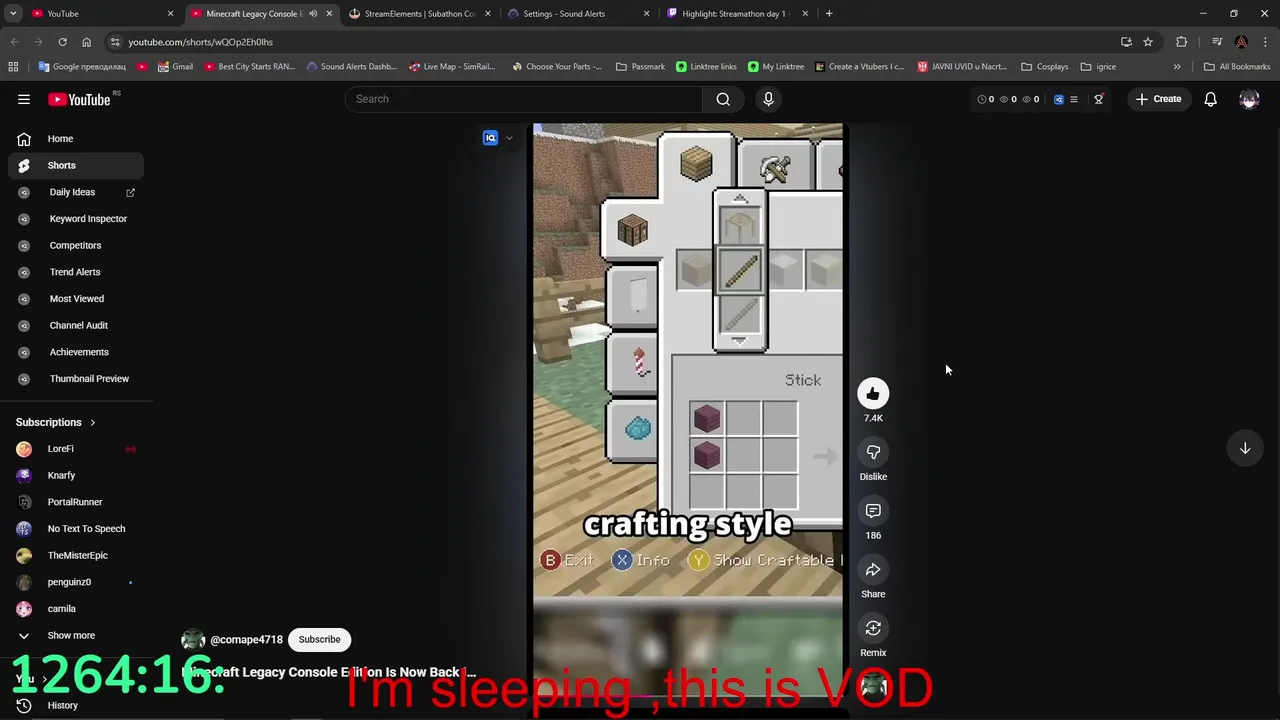Open Daily Ideas in the sidebar
Image resolution: width=1280 pixels, height=720 pixels.
click(x=76, y=192)
